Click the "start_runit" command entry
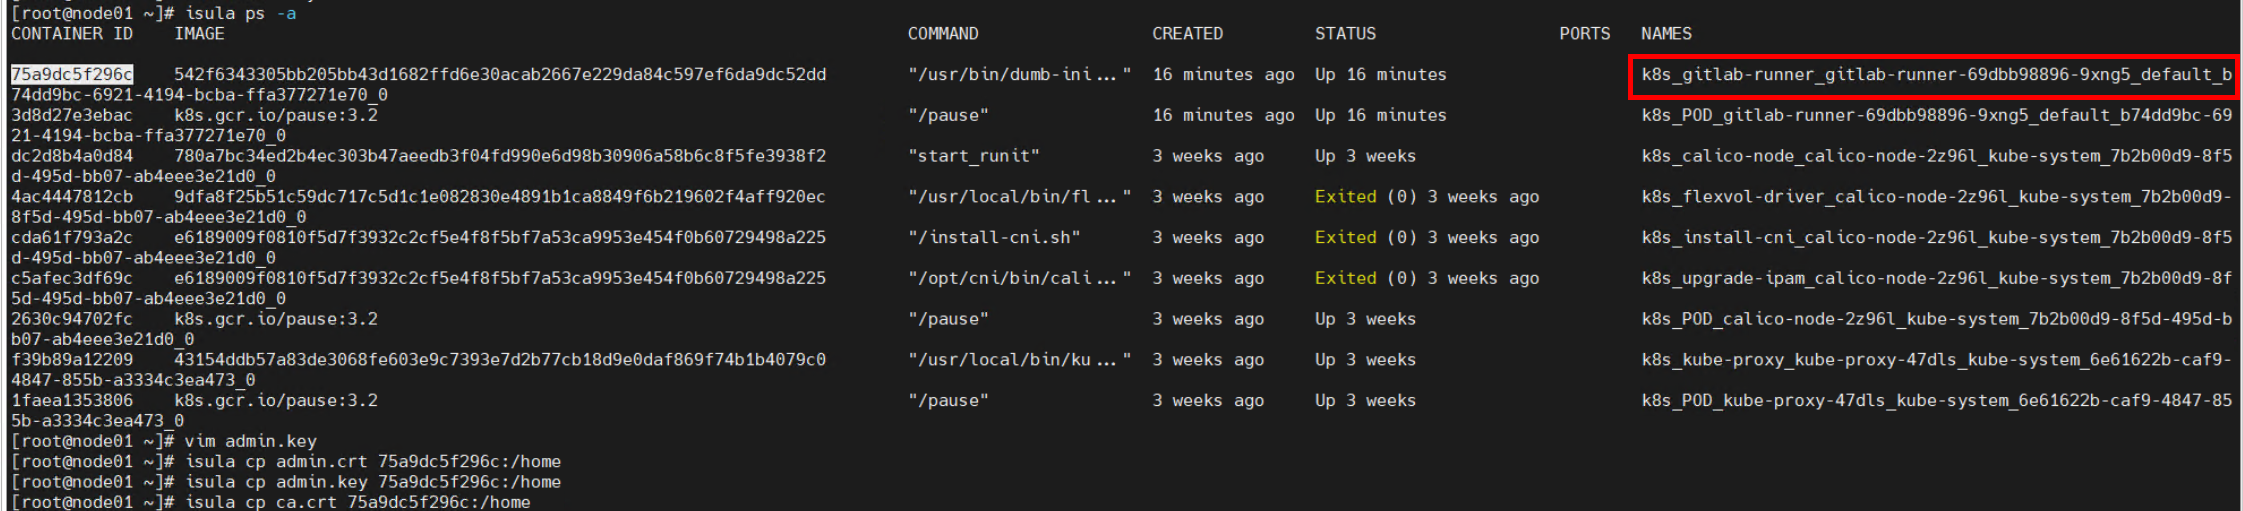The height and width of the screenshot is (511, 2243). tap(973, 156)
